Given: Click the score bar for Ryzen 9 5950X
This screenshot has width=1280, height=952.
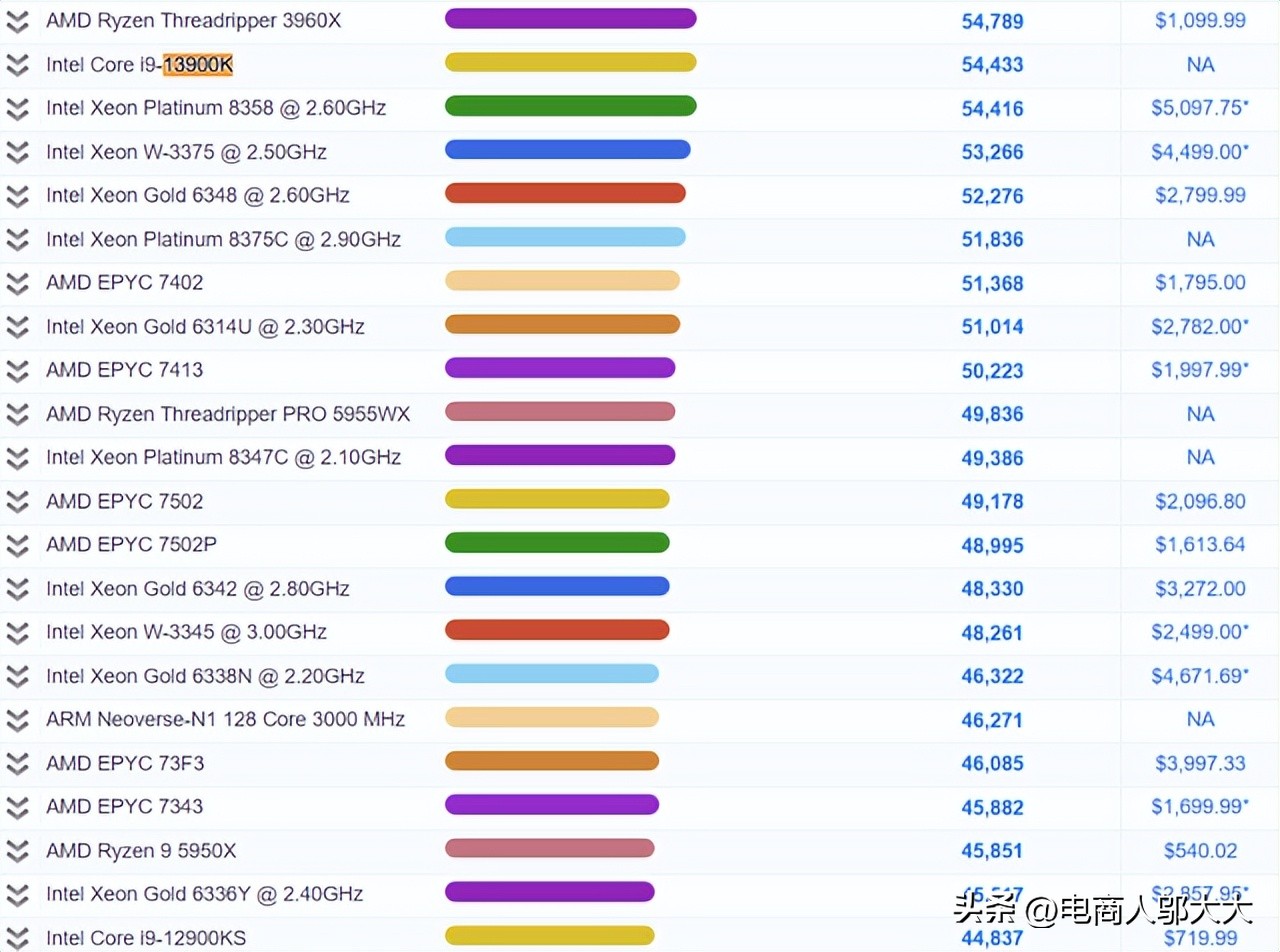Looking at the screenshot, I should coord(549,848).
